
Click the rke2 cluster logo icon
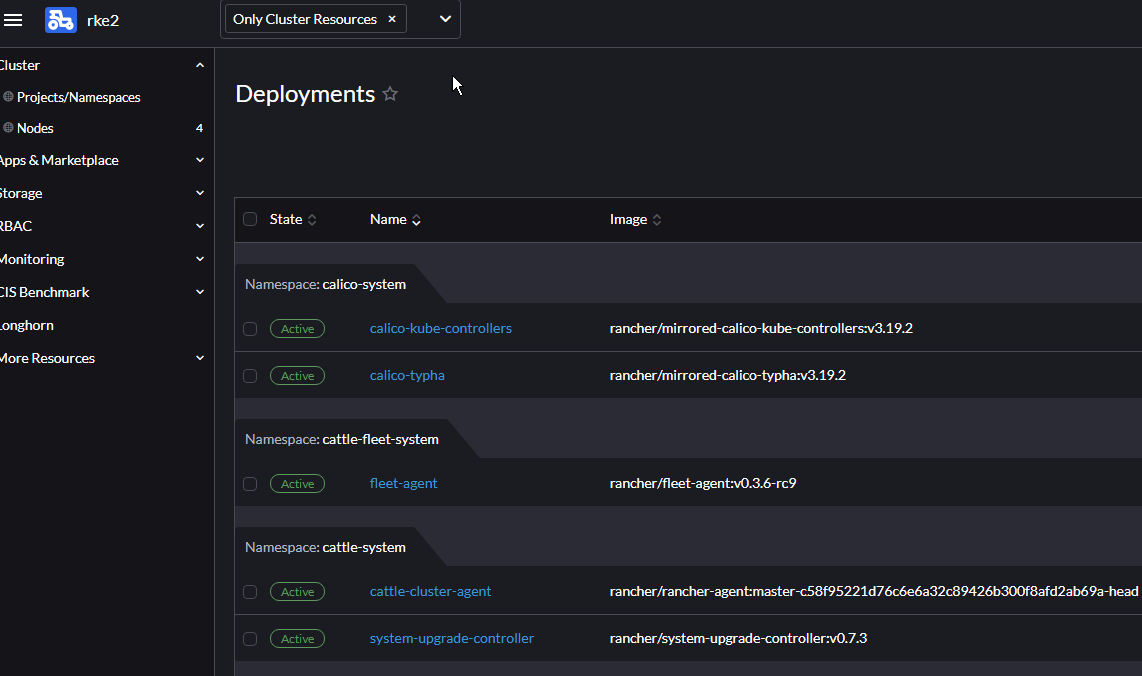59,19
